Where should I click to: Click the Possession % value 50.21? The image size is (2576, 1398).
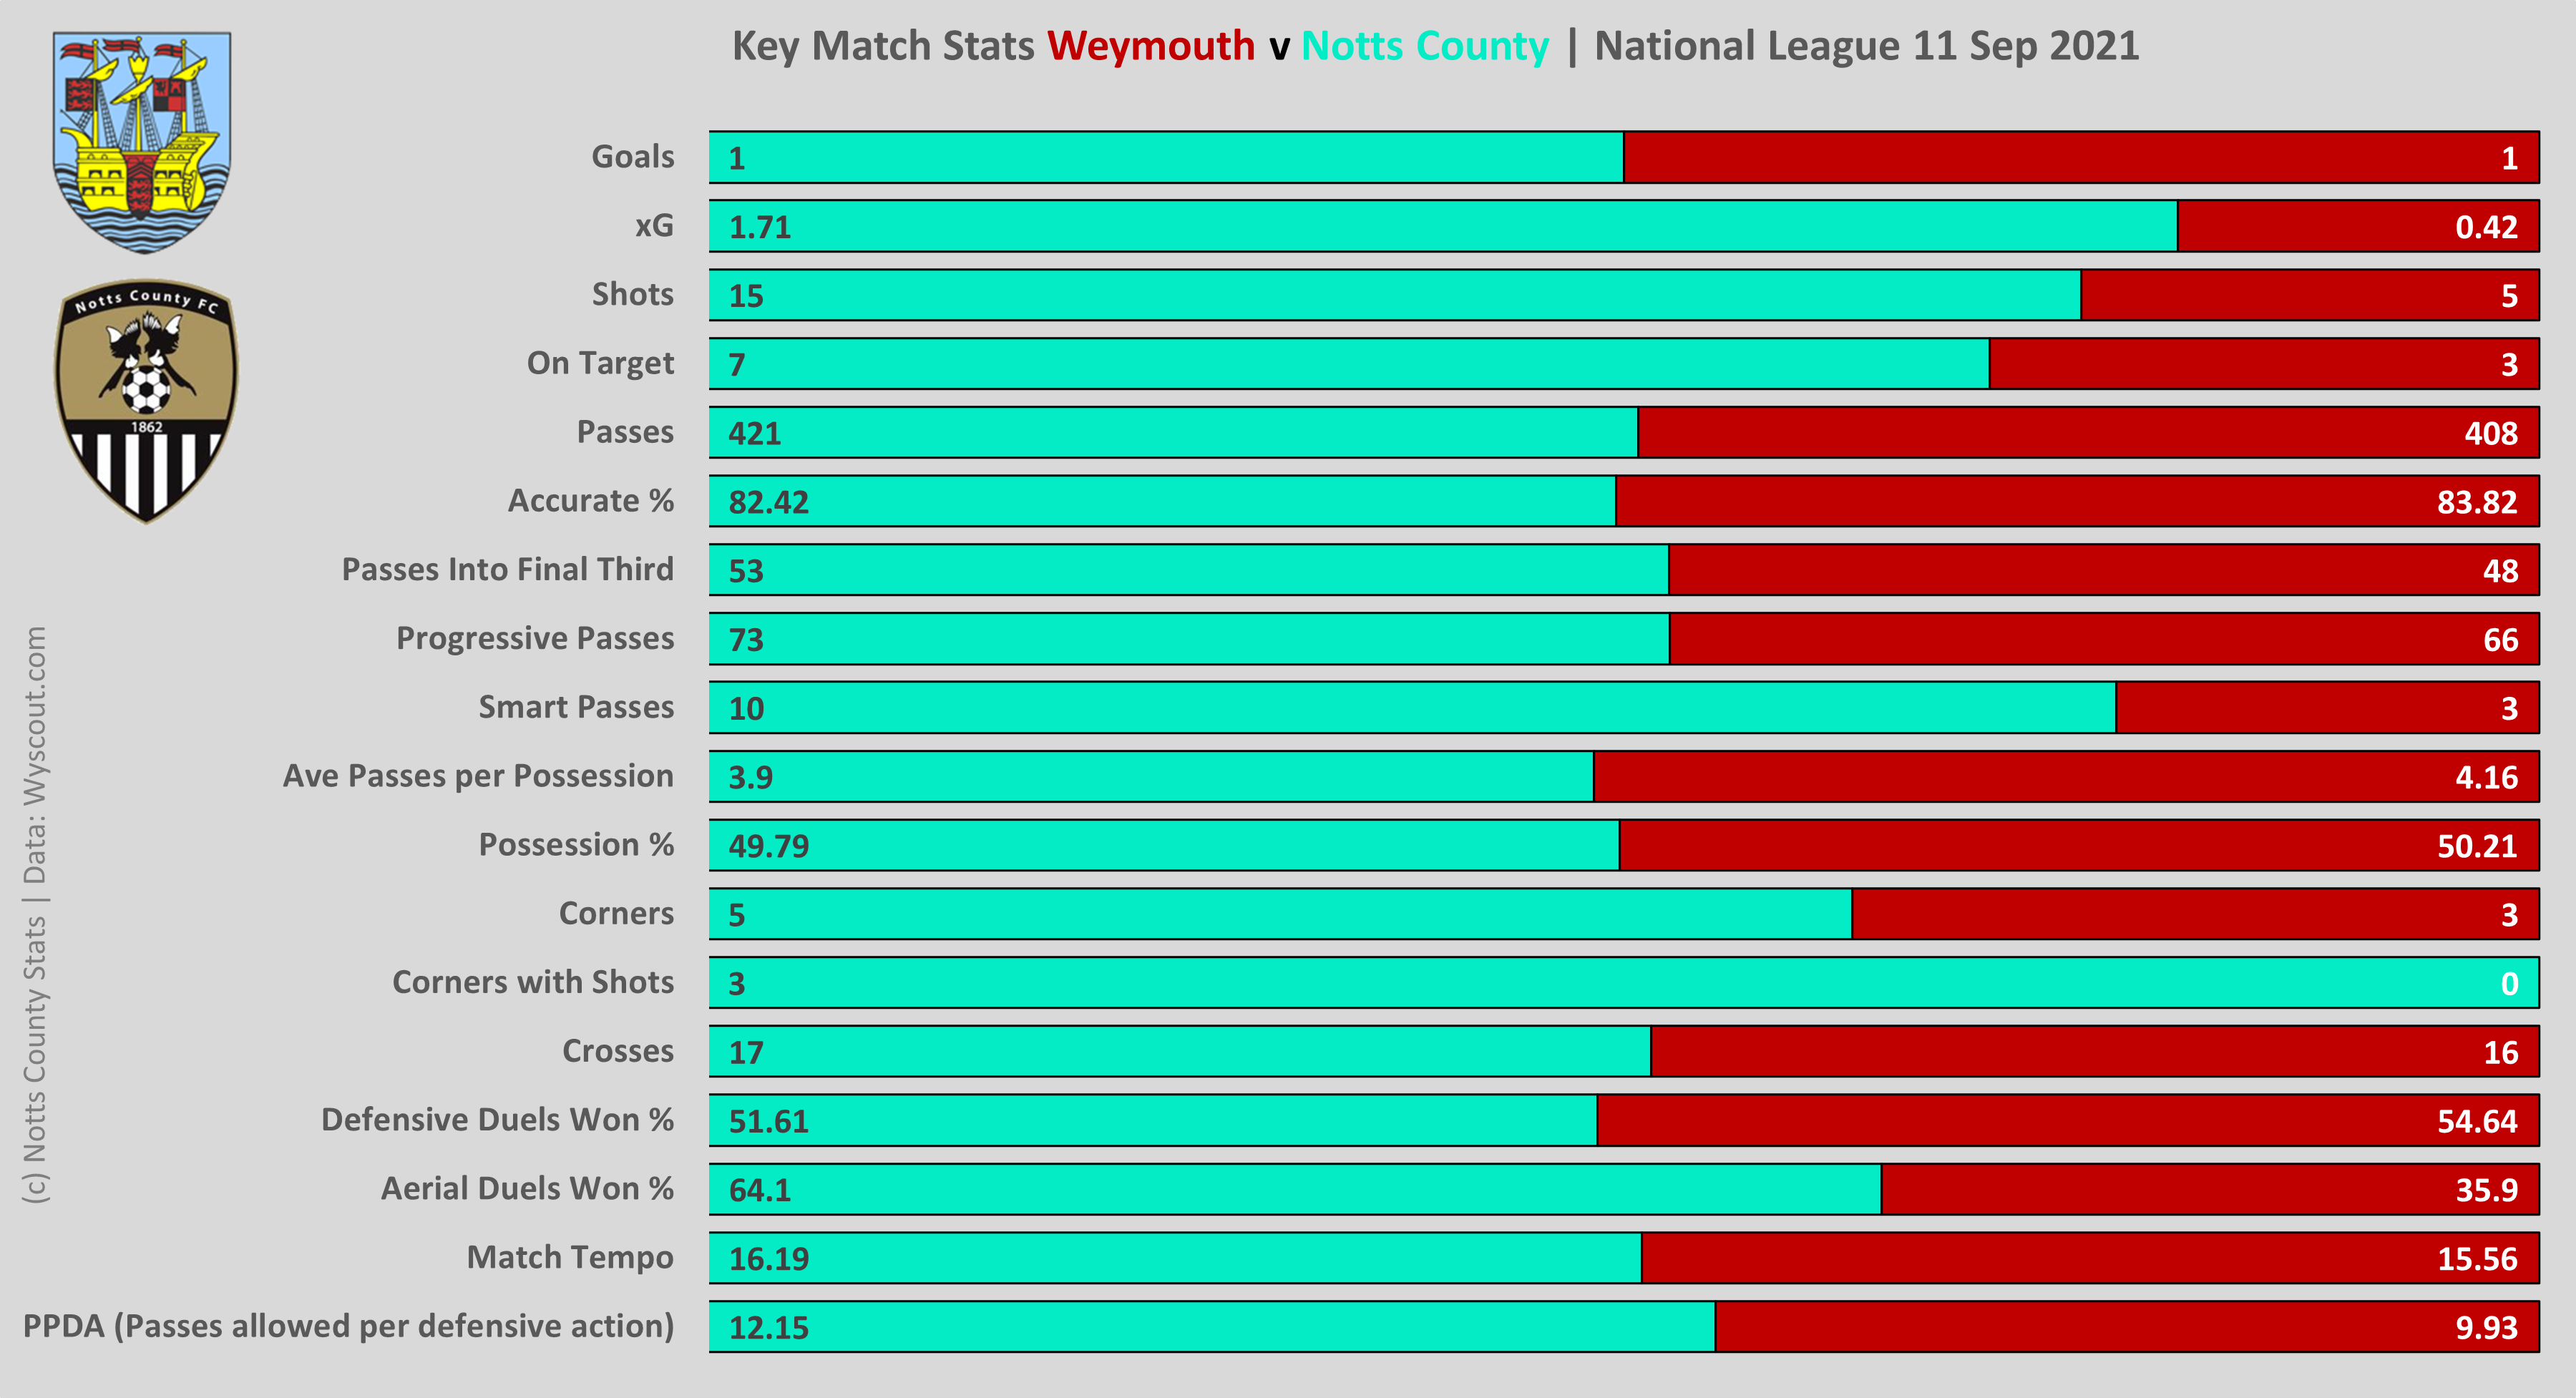click(2476, 846)
